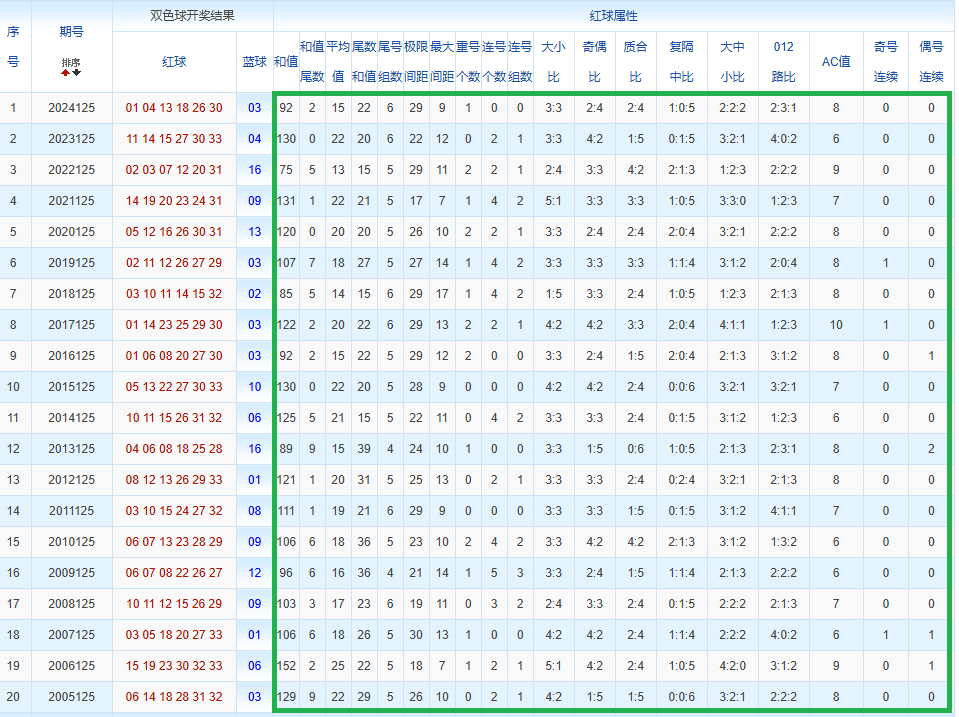Click the 大小比 column header
Screen dimensions: 959x717
pyautogui.click(x=553, y=61)
